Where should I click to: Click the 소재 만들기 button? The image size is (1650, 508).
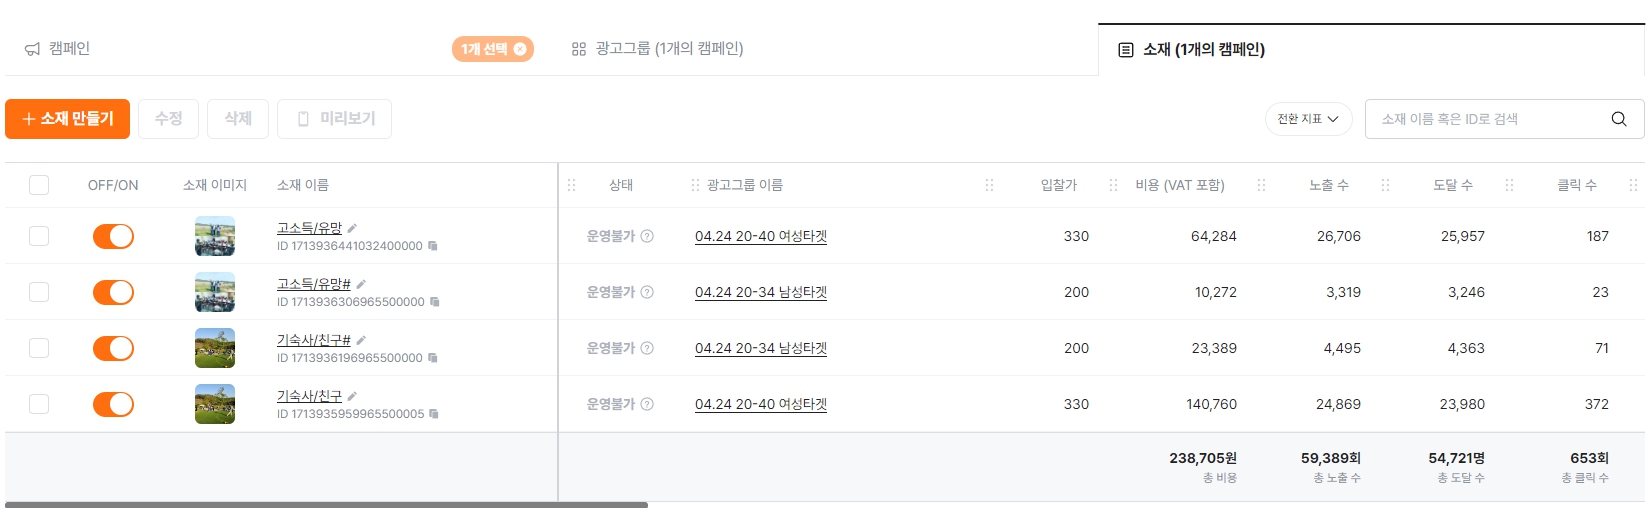coord(67,119)
